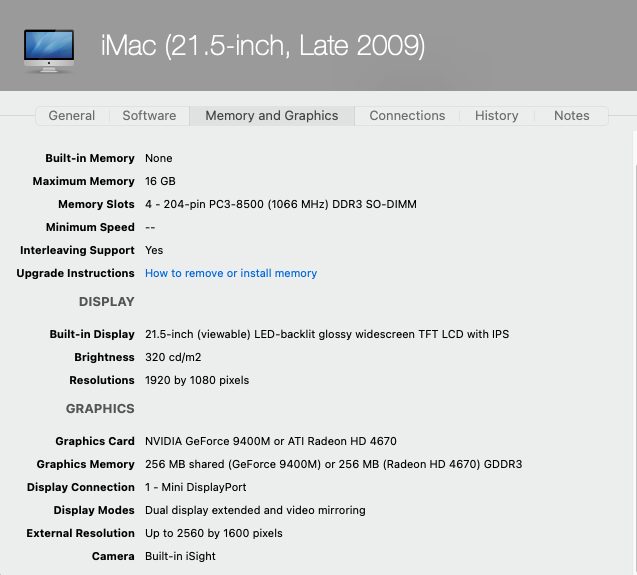Select the Built-in Memory value 'None'
This screenshot has width=637, height=575.
pyautogui.click(x=158, y=158)
